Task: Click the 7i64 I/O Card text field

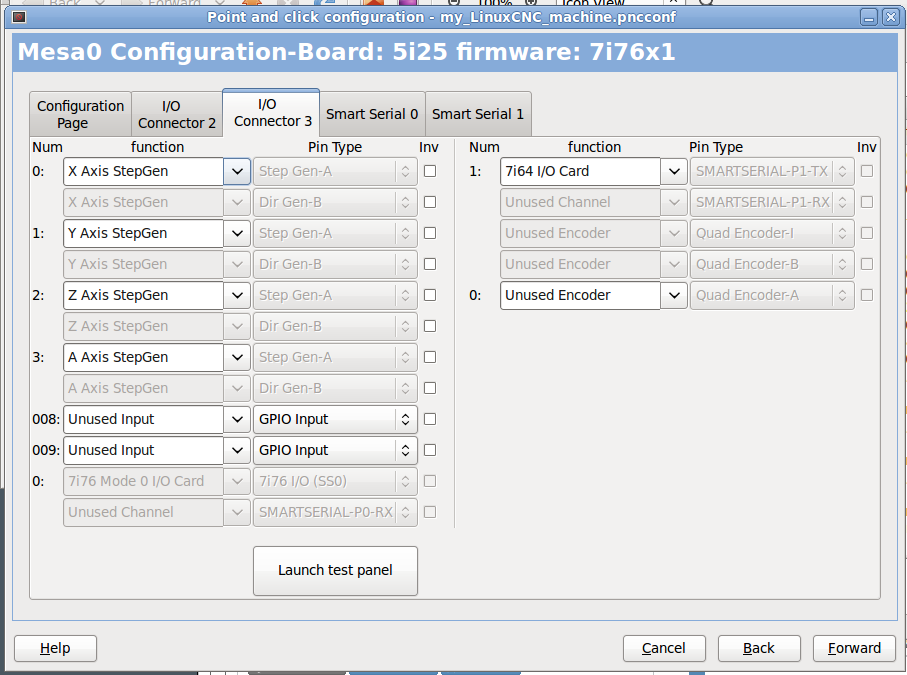Action: (580, 171)
